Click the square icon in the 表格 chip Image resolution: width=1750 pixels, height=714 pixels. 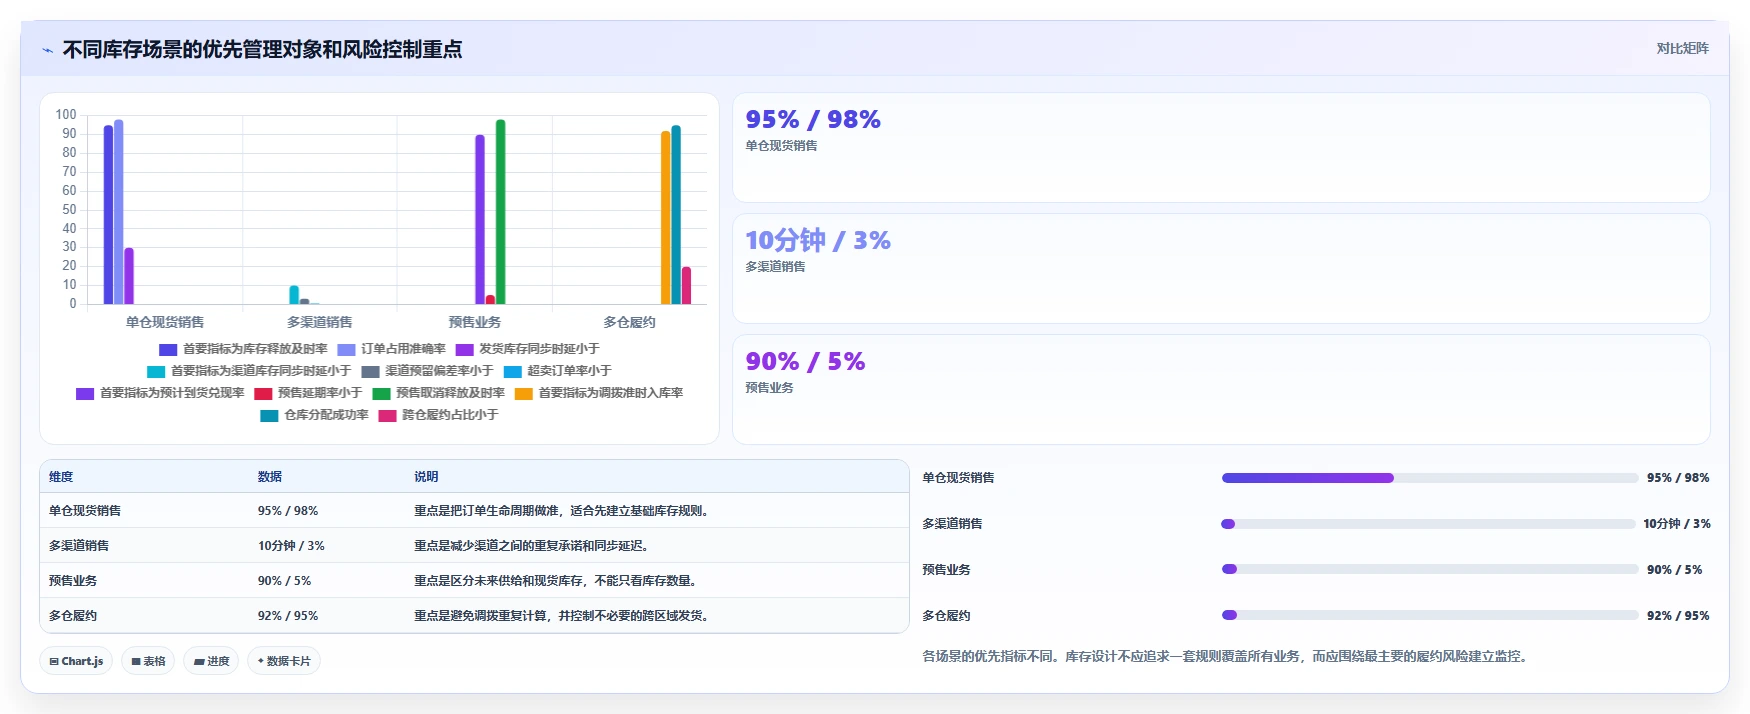pyautogui.click(x=136, y=661)
